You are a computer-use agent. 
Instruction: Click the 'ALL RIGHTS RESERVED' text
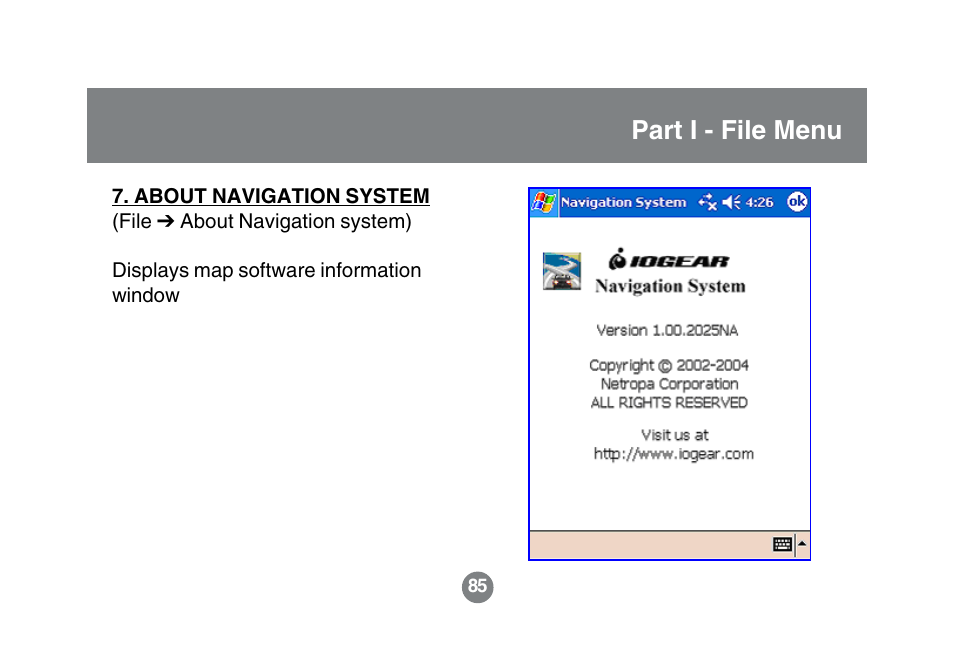pyautogui.click(x=669, y=403)
